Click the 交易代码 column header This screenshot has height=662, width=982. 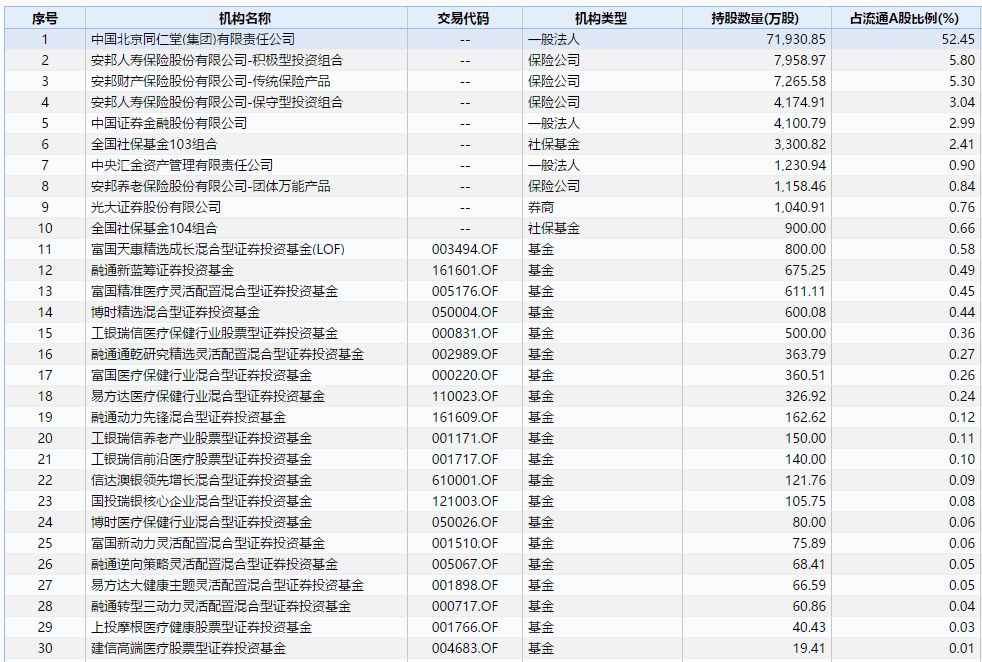pos(464,19)
